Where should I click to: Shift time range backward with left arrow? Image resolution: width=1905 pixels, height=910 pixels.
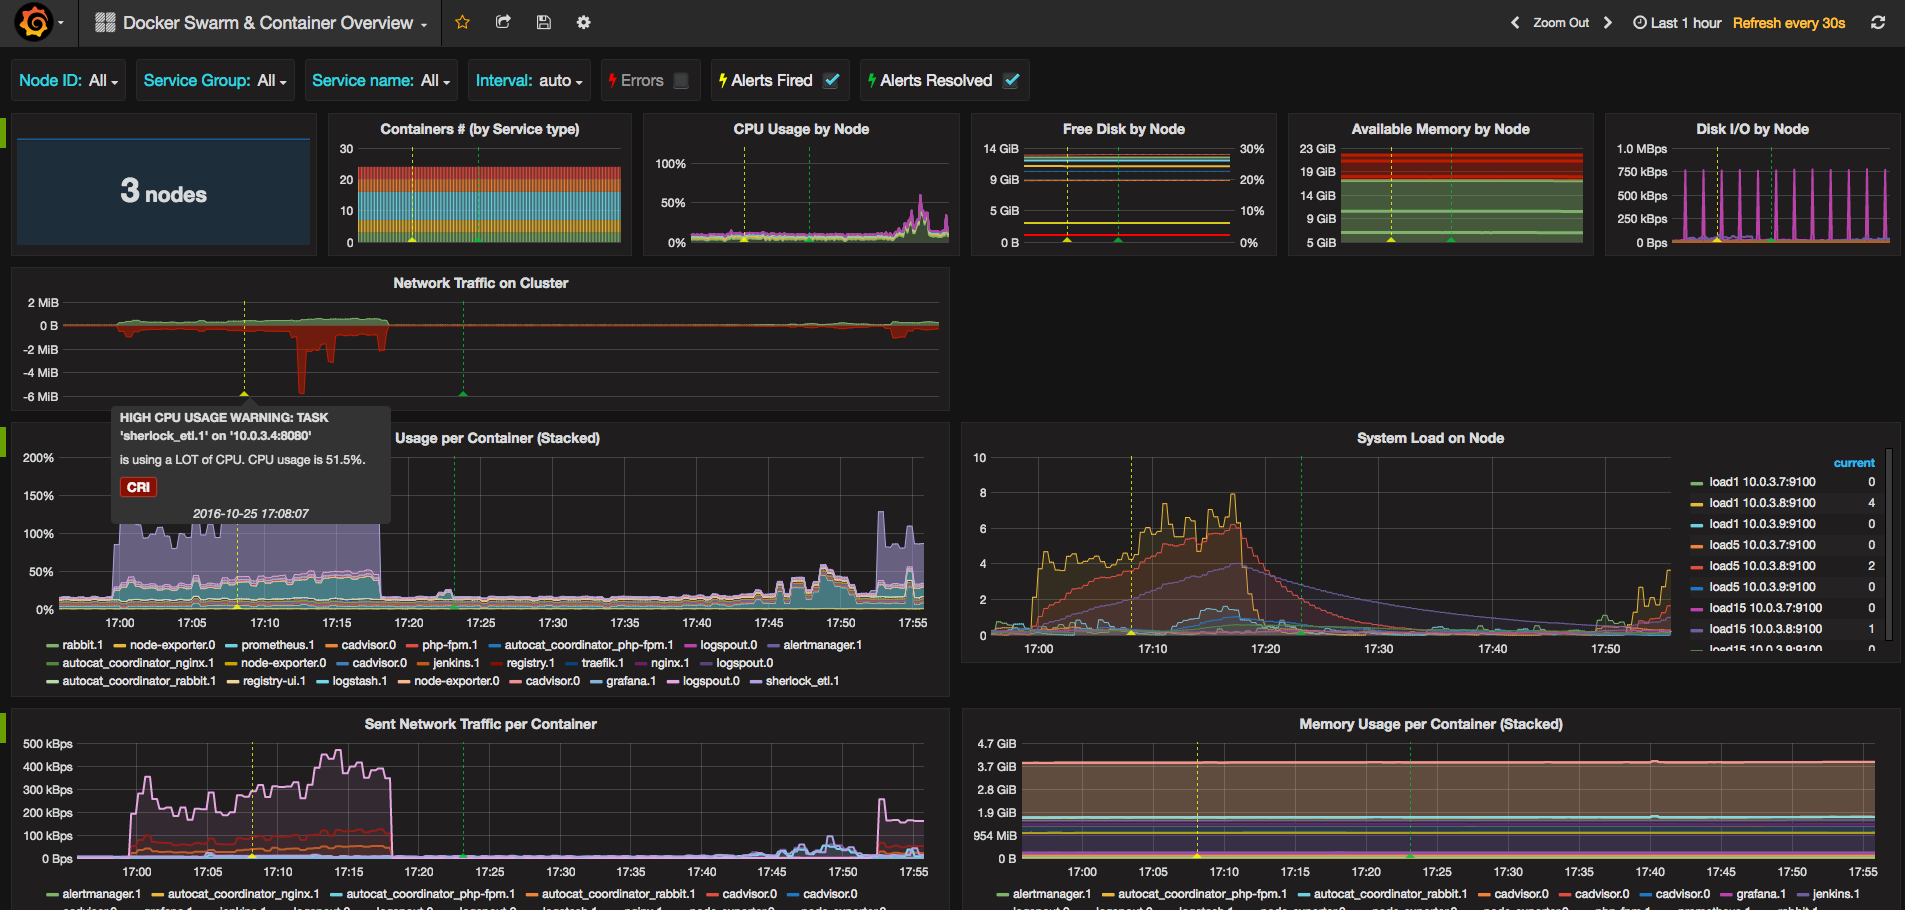1515,22
